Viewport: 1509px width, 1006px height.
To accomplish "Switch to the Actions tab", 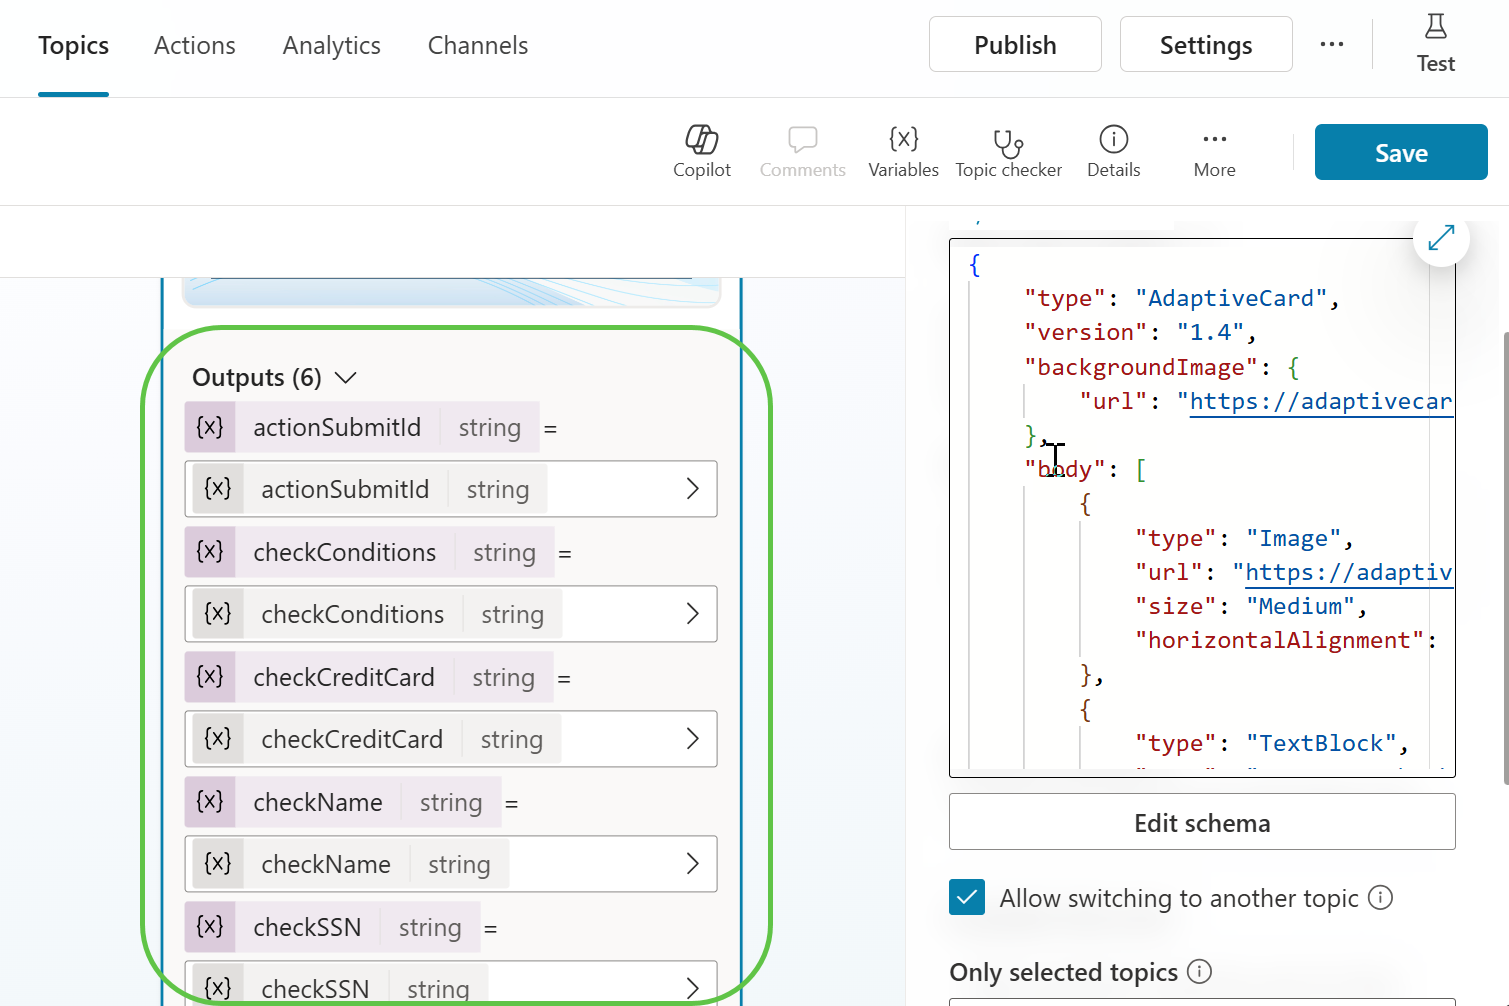I will (195, 46).
